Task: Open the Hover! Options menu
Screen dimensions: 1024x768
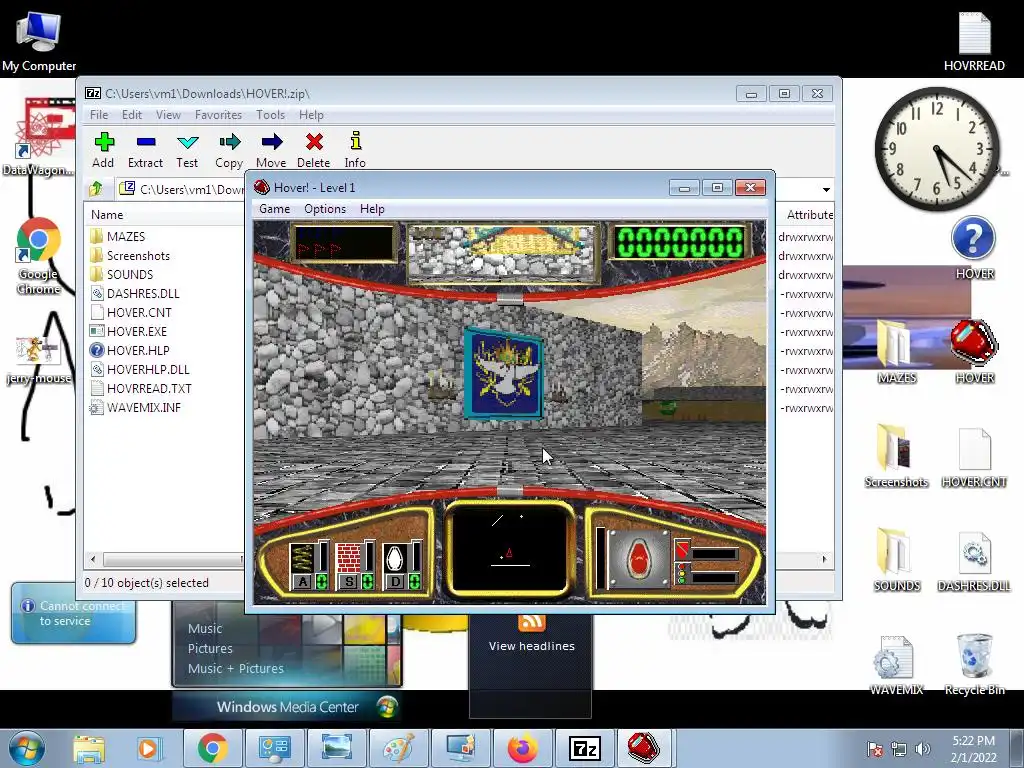Action: [325, 209]
